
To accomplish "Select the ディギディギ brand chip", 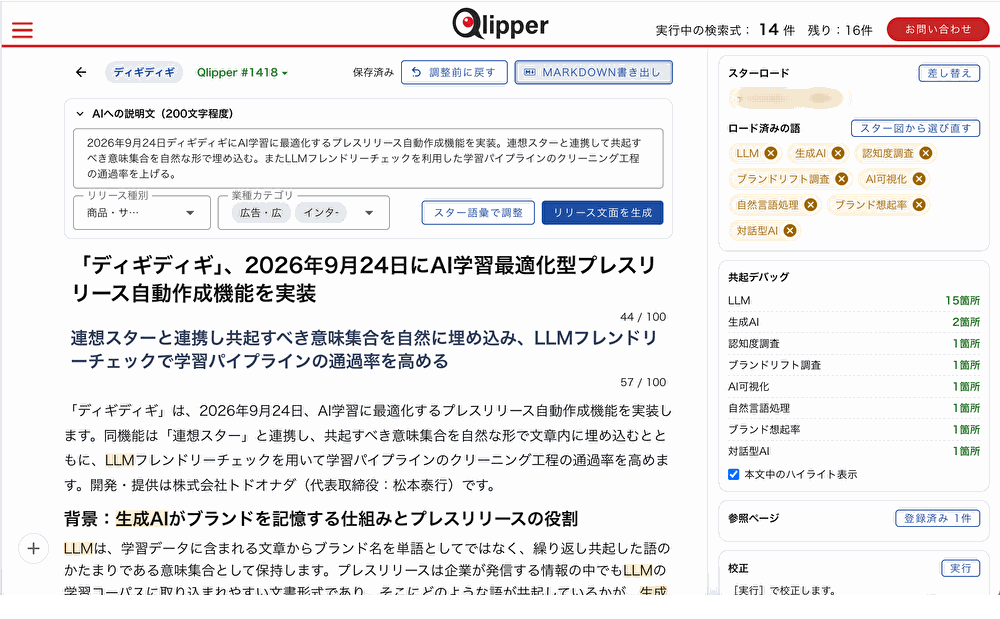I will coord(144,72).
